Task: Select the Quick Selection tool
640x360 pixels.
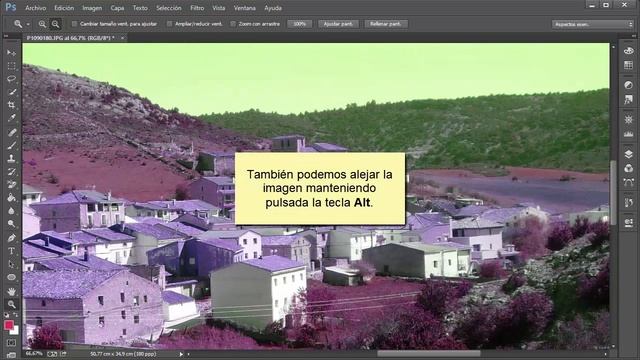Action: 11,92
